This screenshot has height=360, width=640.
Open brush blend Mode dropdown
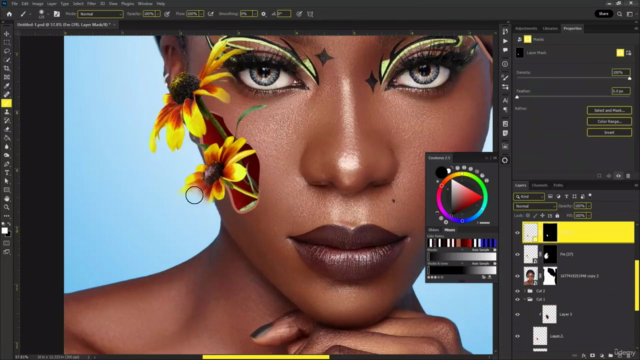tap(100, 14)
